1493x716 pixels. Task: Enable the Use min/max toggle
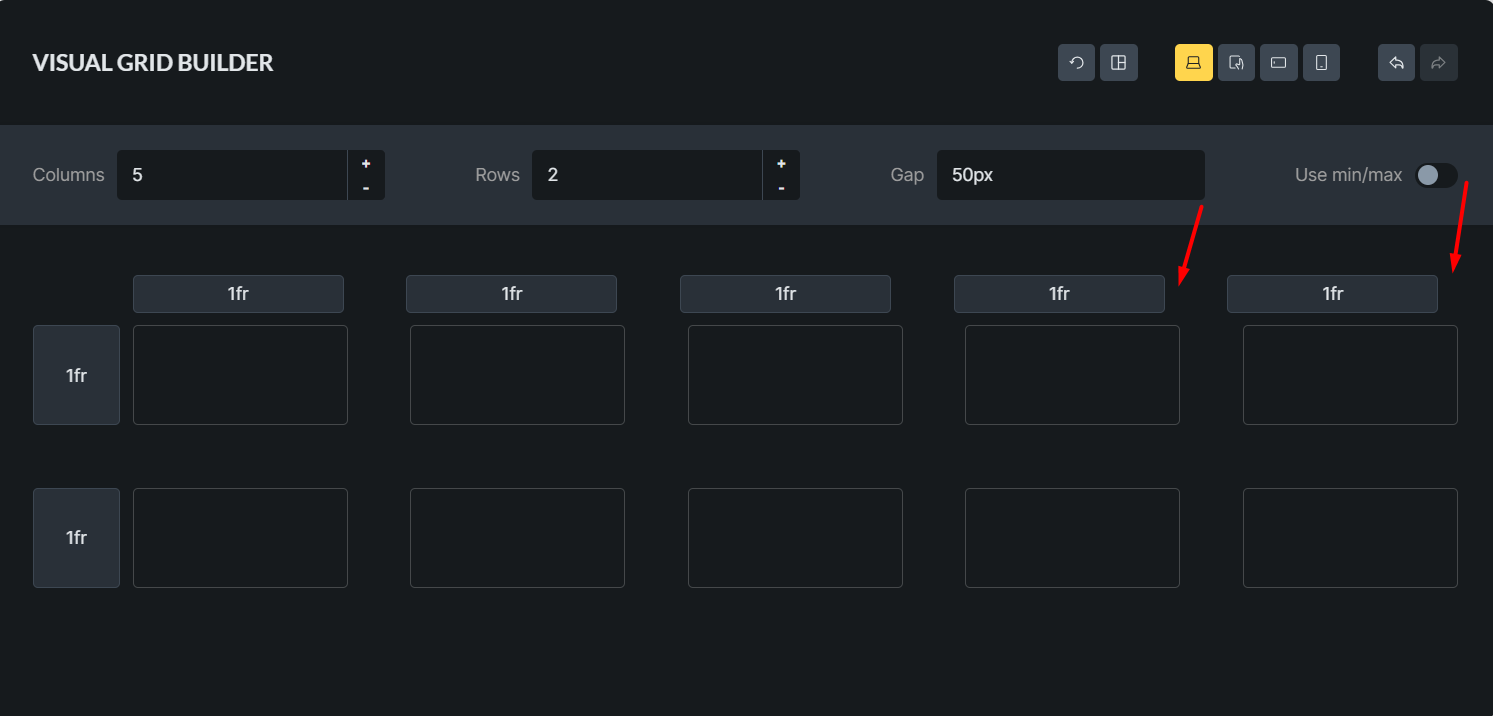click(x=1435, y=175)
